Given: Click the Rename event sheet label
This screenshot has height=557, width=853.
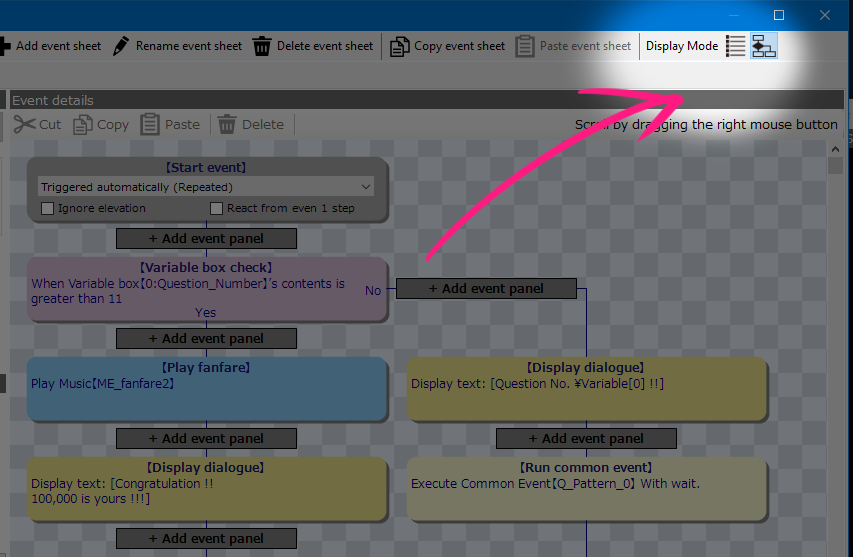Looking at the screenshot, I should [x=189, y=46].
